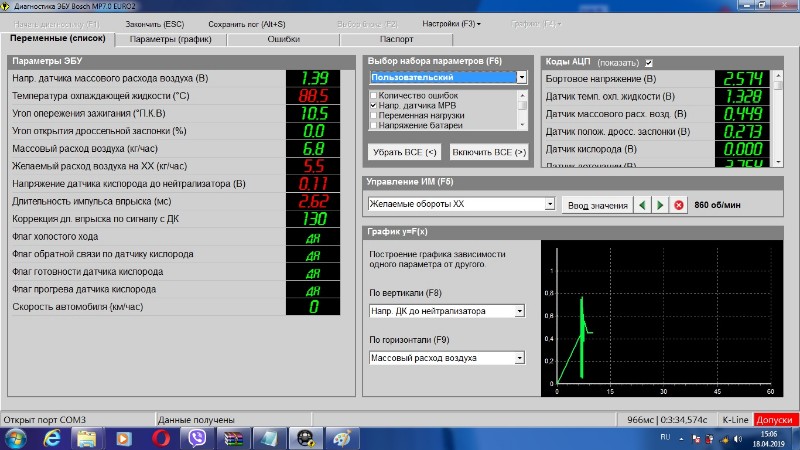
Task: Open vertical axis Напр. ДК до нейтрализатора dropdown
Action: [x=519, y=311]
